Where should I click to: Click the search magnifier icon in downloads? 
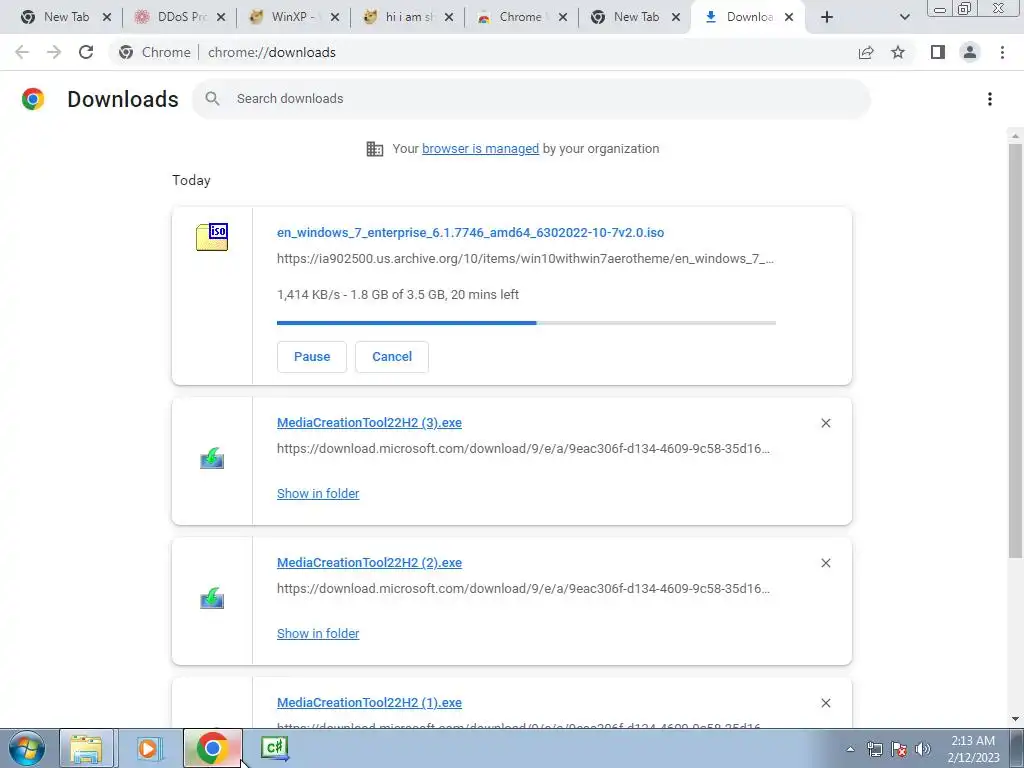coord(212,99)
